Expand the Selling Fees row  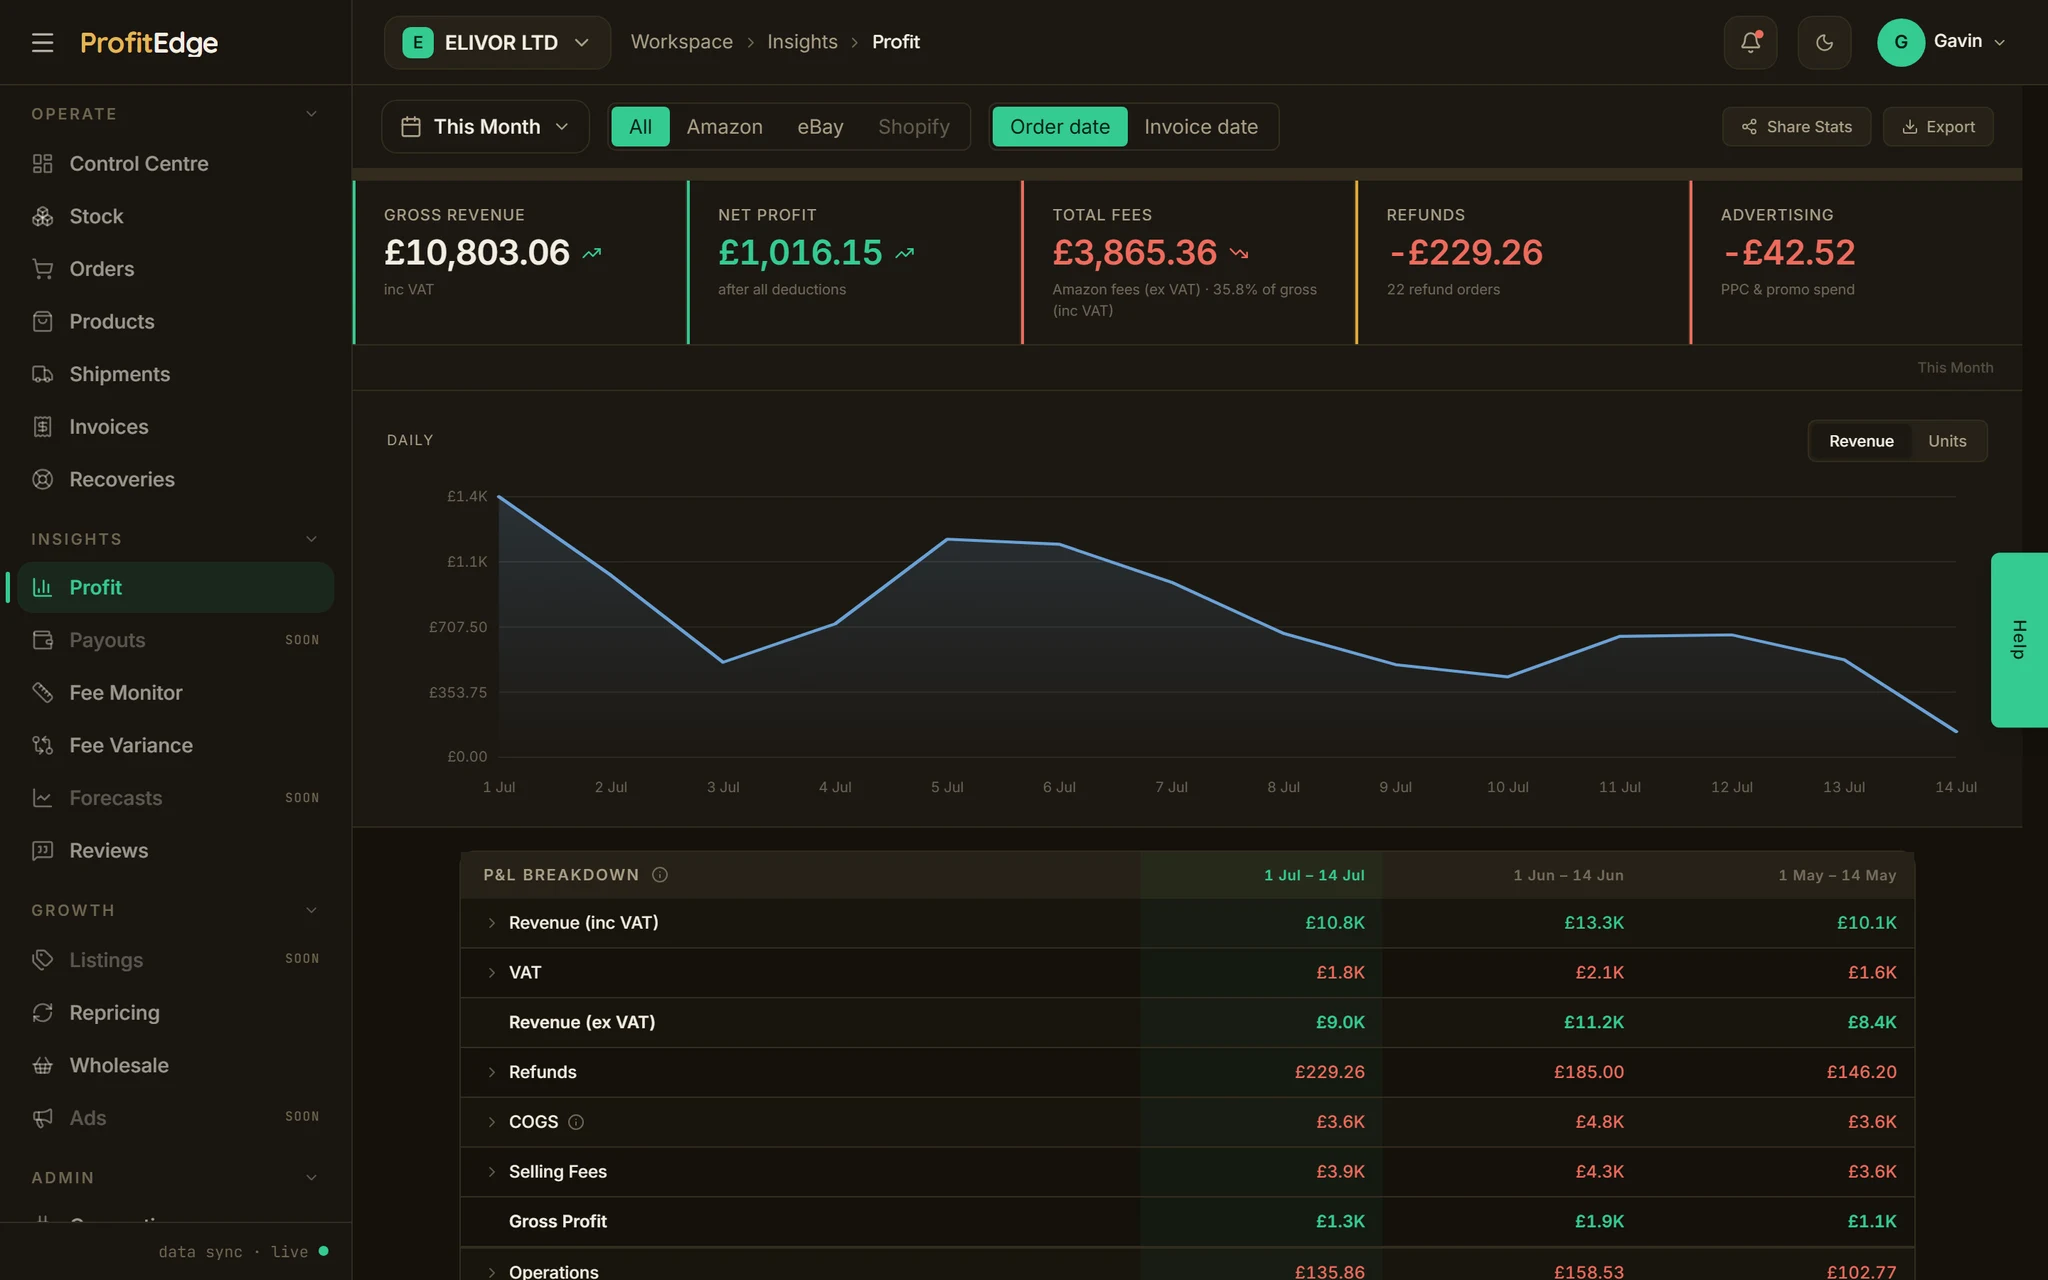pyautogui.click(x=491, y=1172)
